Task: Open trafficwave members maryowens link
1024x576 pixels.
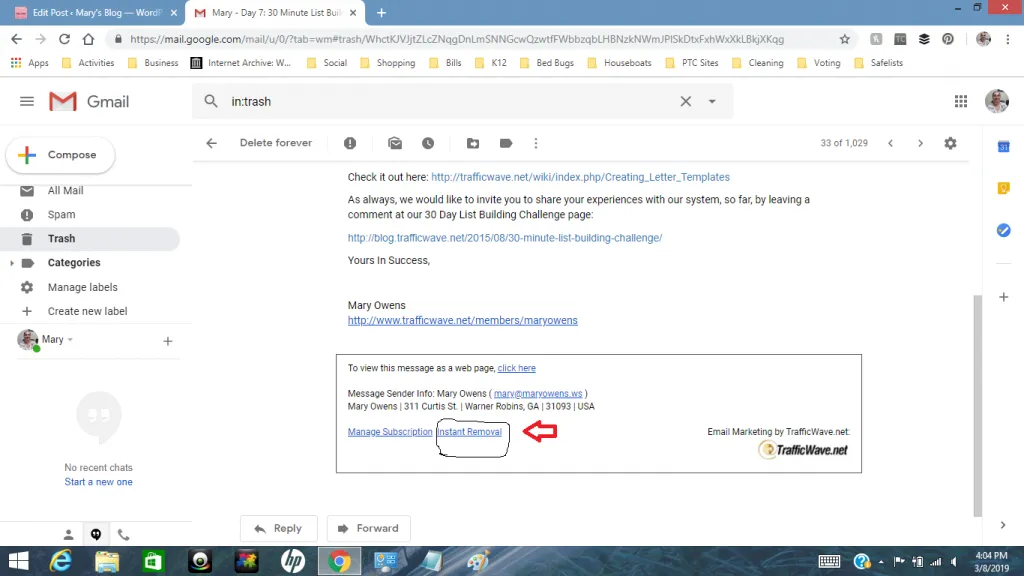Action: pos(462,321)
